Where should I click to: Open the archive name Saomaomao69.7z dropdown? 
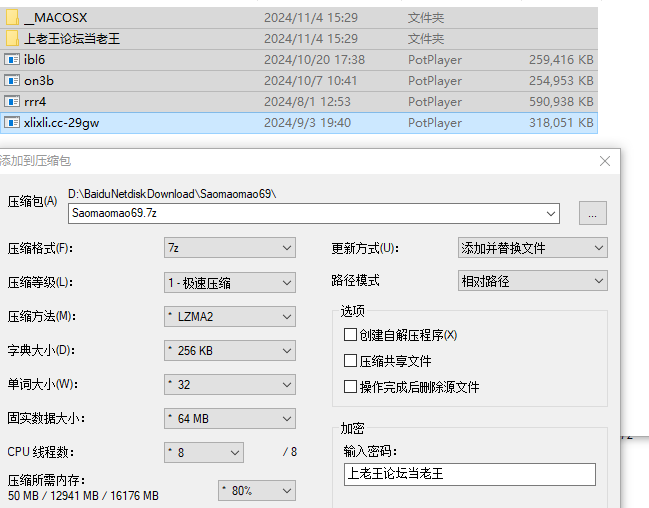(x=550, y=214)
